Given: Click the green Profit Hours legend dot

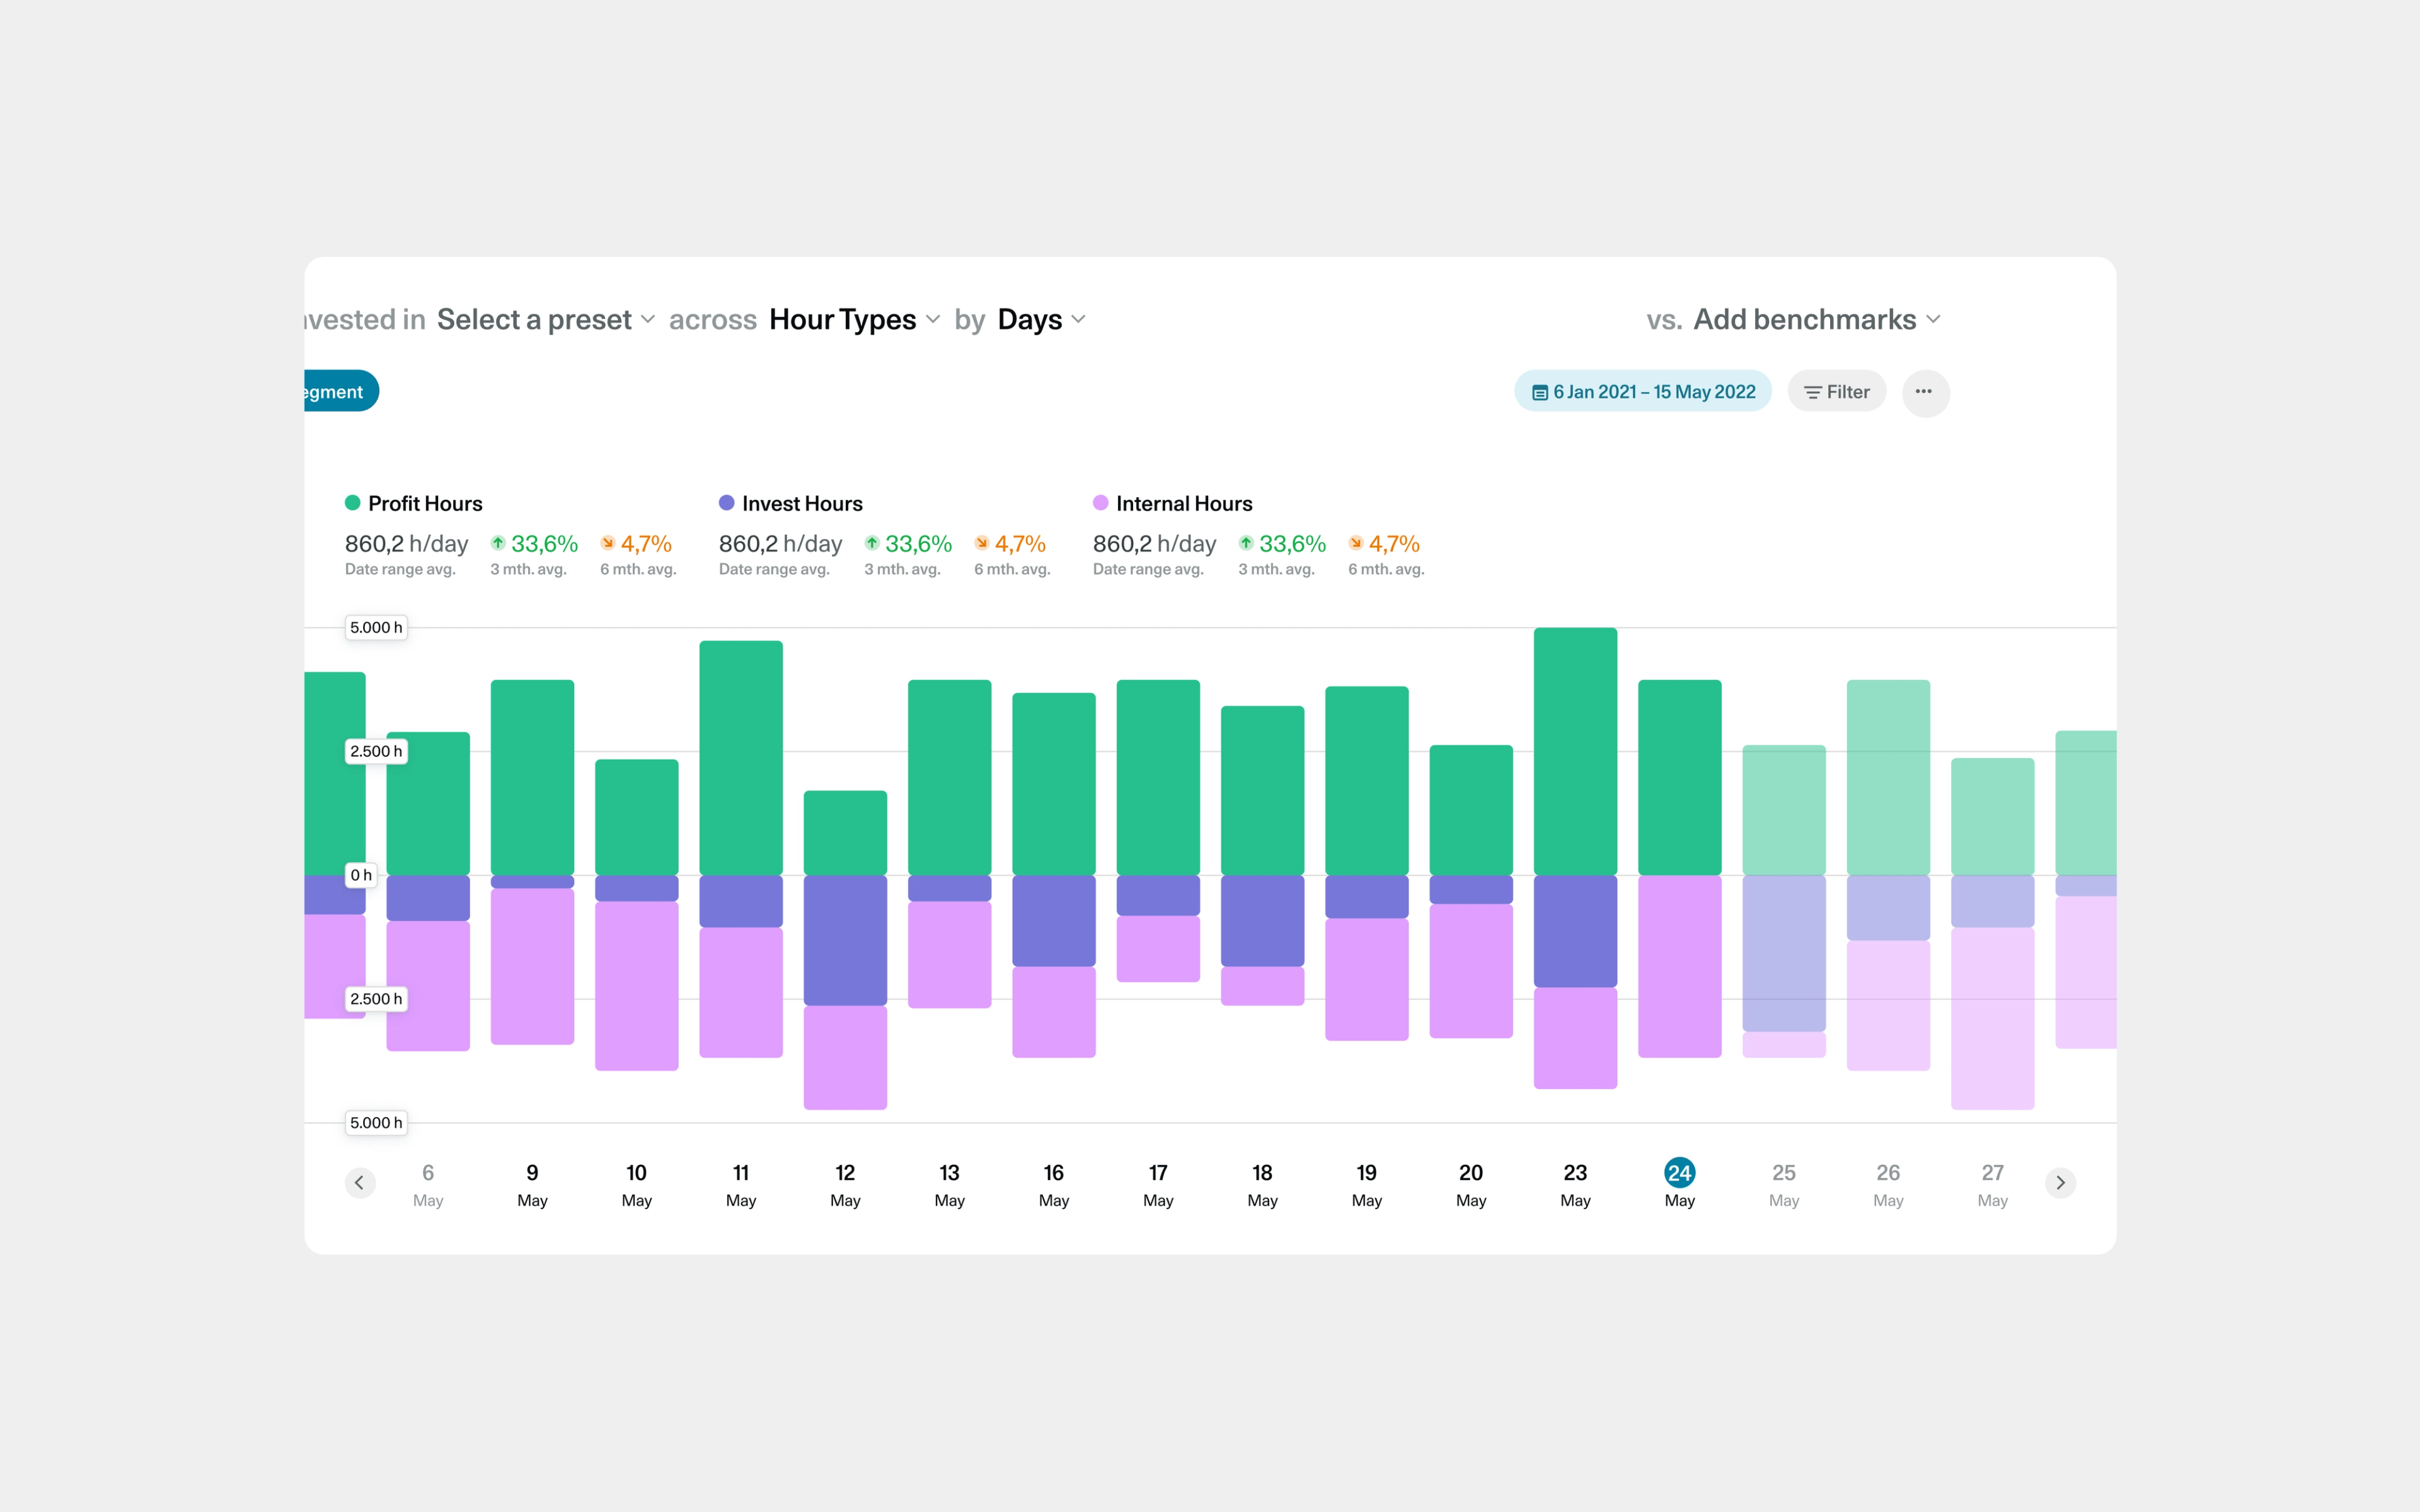Looking at the screenshot, I should [352, 503].
